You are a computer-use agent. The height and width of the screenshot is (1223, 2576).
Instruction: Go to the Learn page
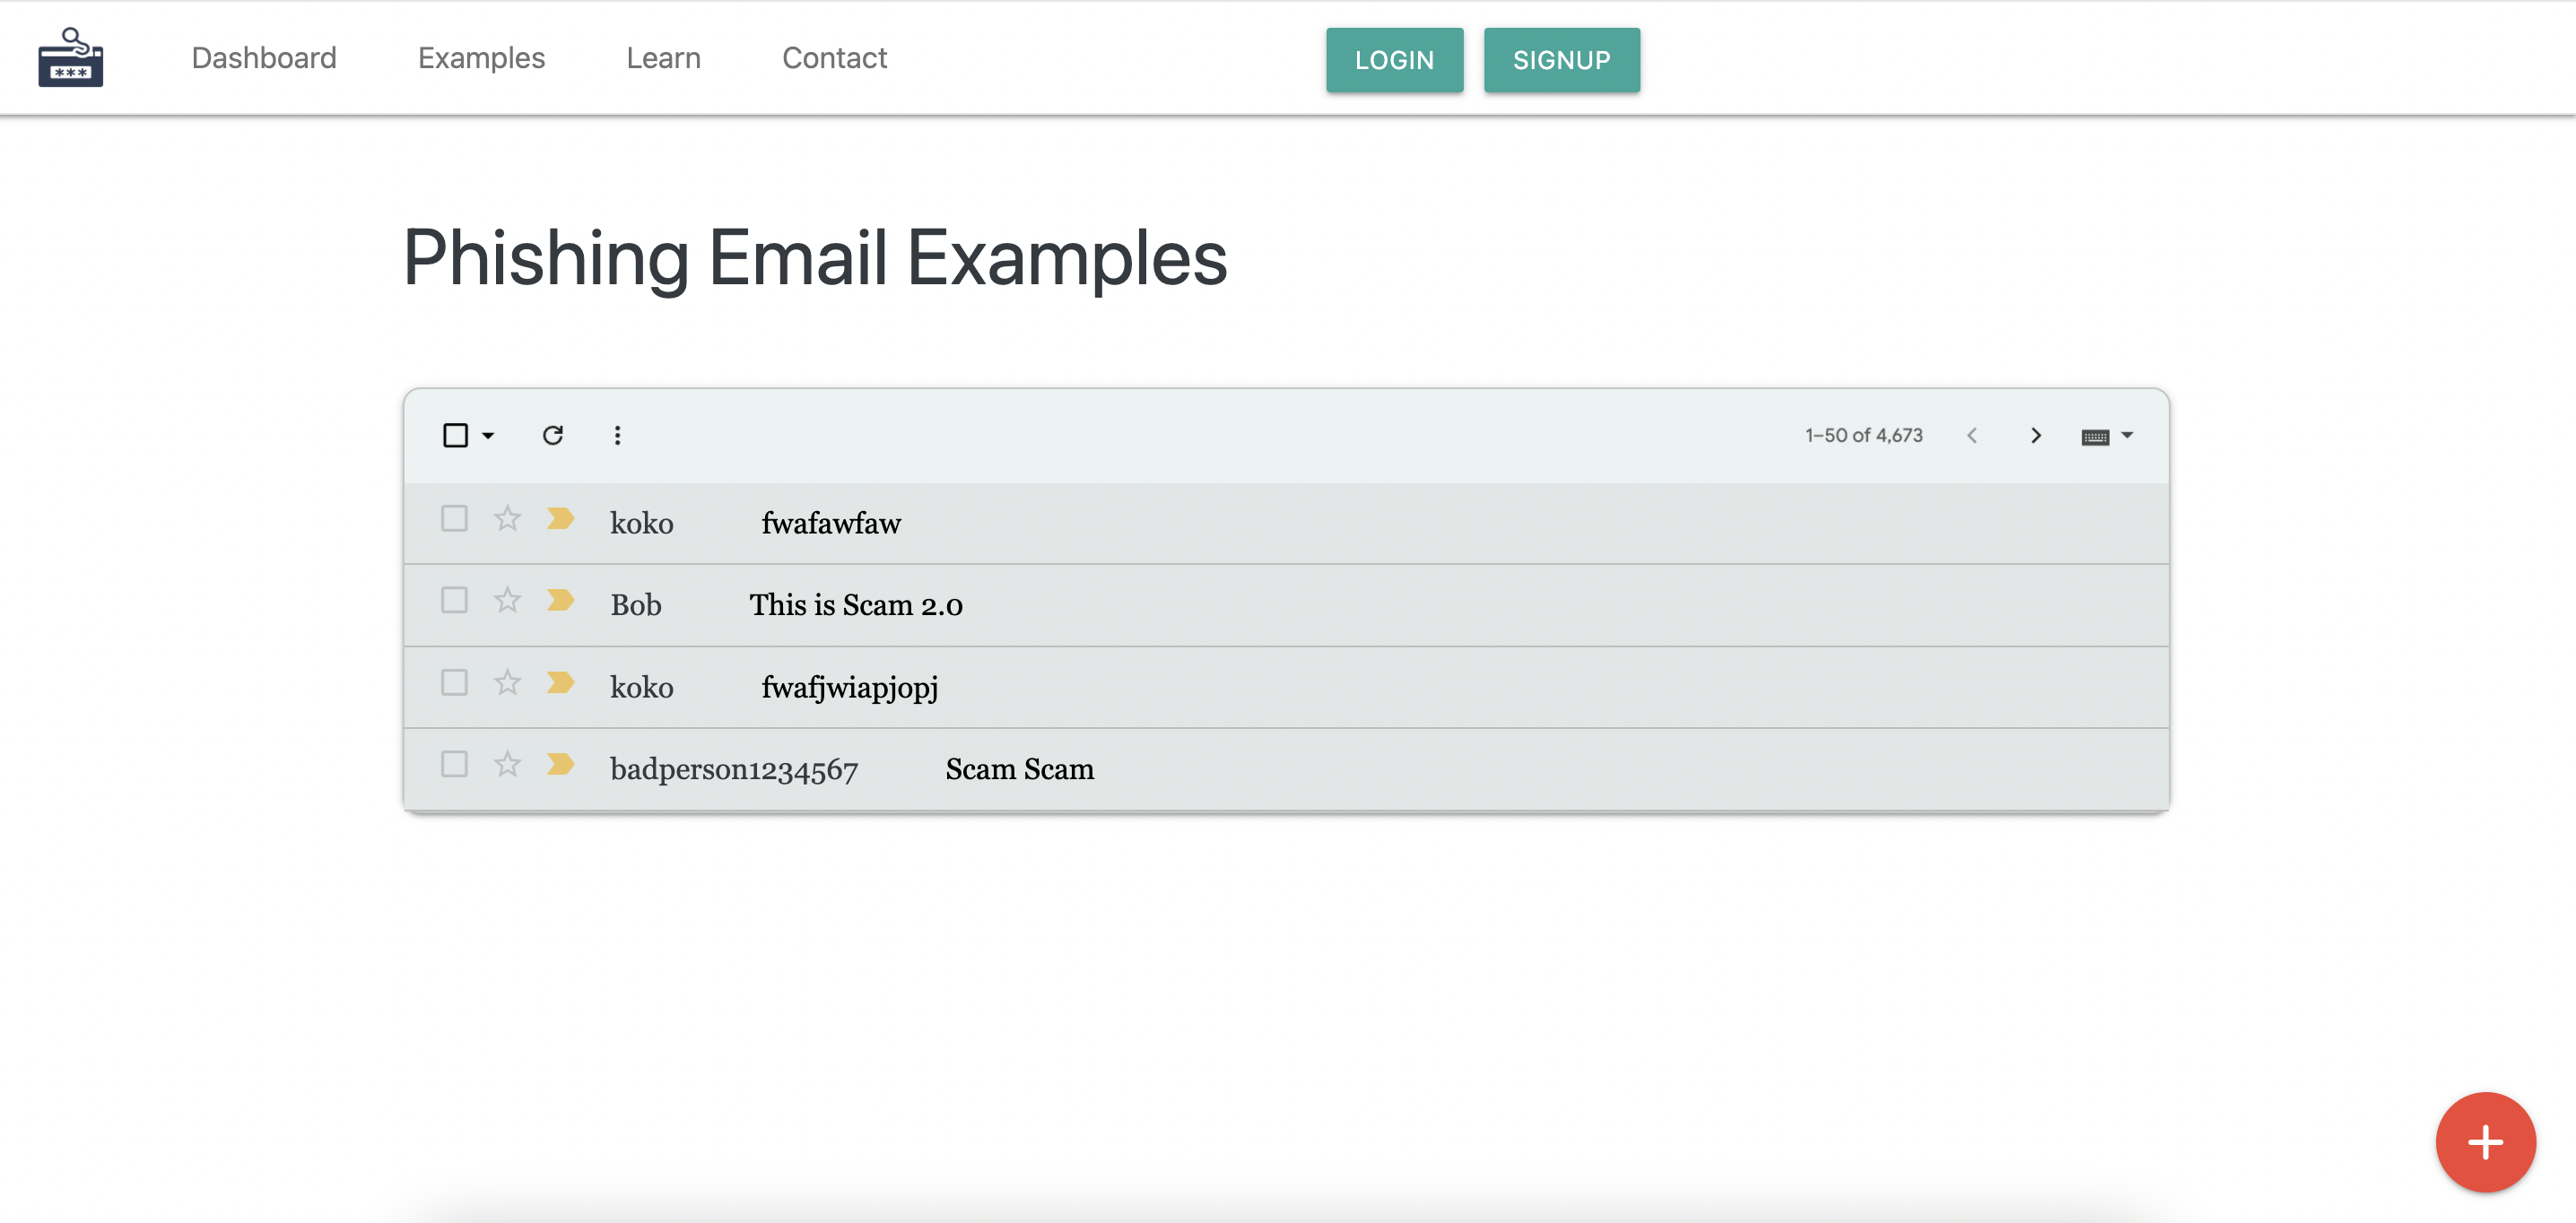point(663,58)
